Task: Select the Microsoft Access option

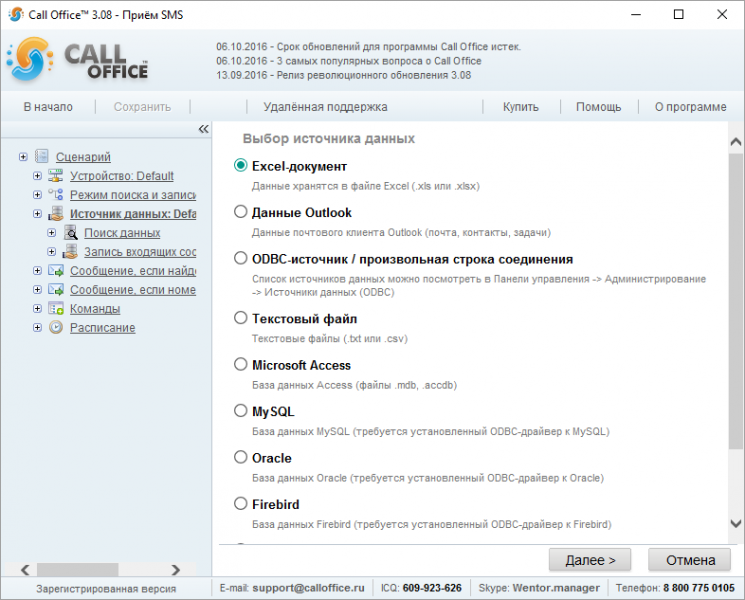Action: 240,364
